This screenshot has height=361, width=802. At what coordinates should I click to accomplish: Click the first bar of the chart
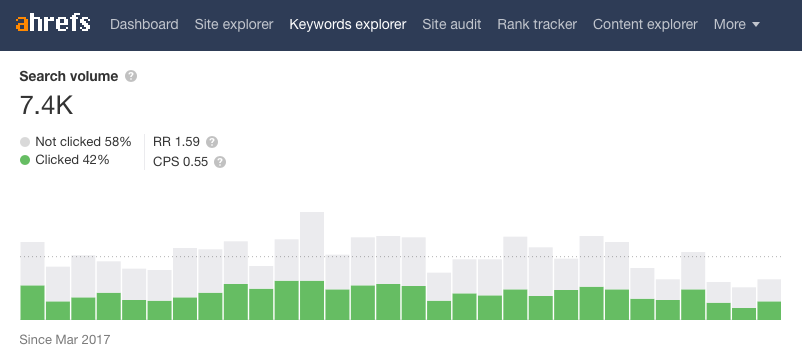point(32,281)
